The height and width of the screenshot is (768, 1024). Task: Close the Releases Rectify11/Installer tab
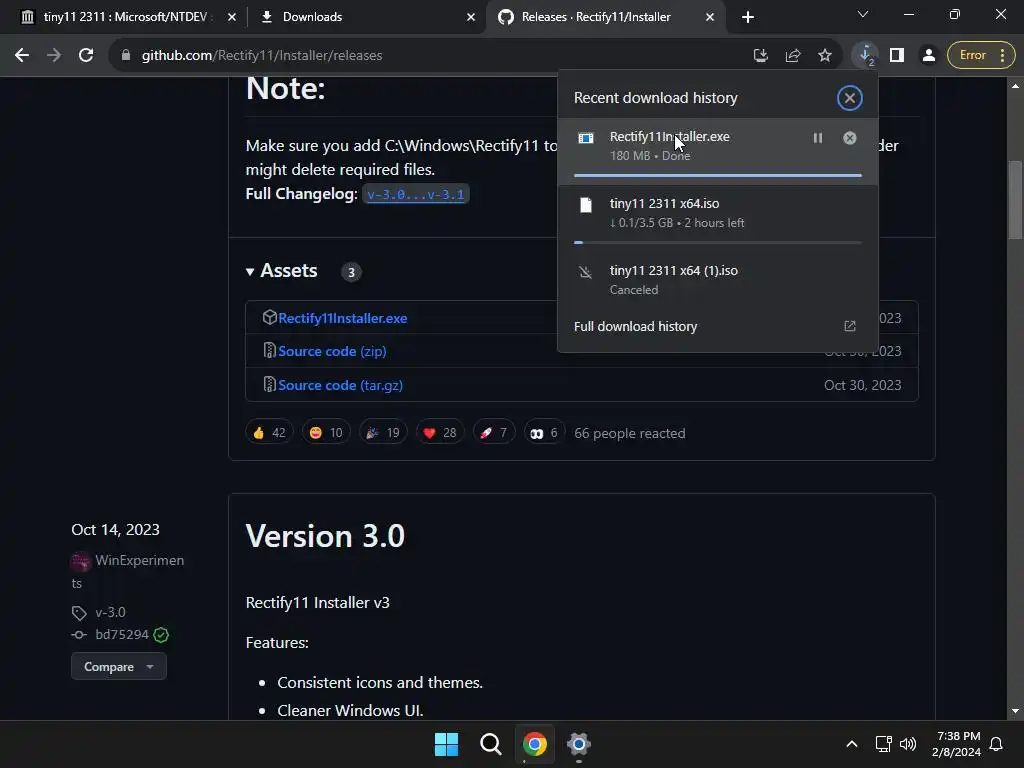(x=710, y=17)
